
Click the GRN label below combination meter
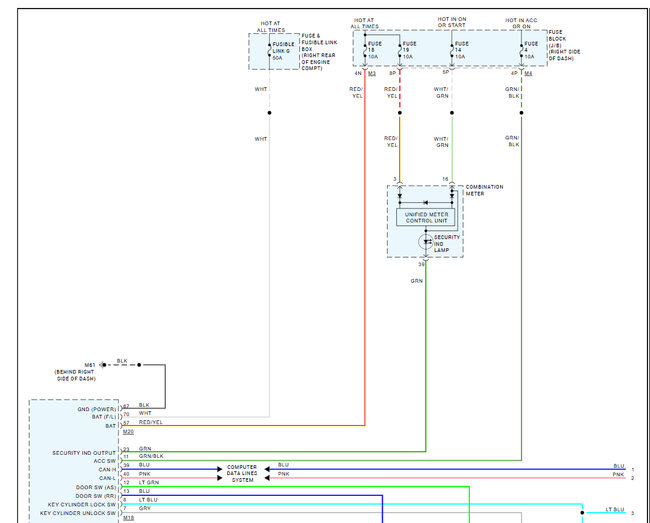pos(417,281)
